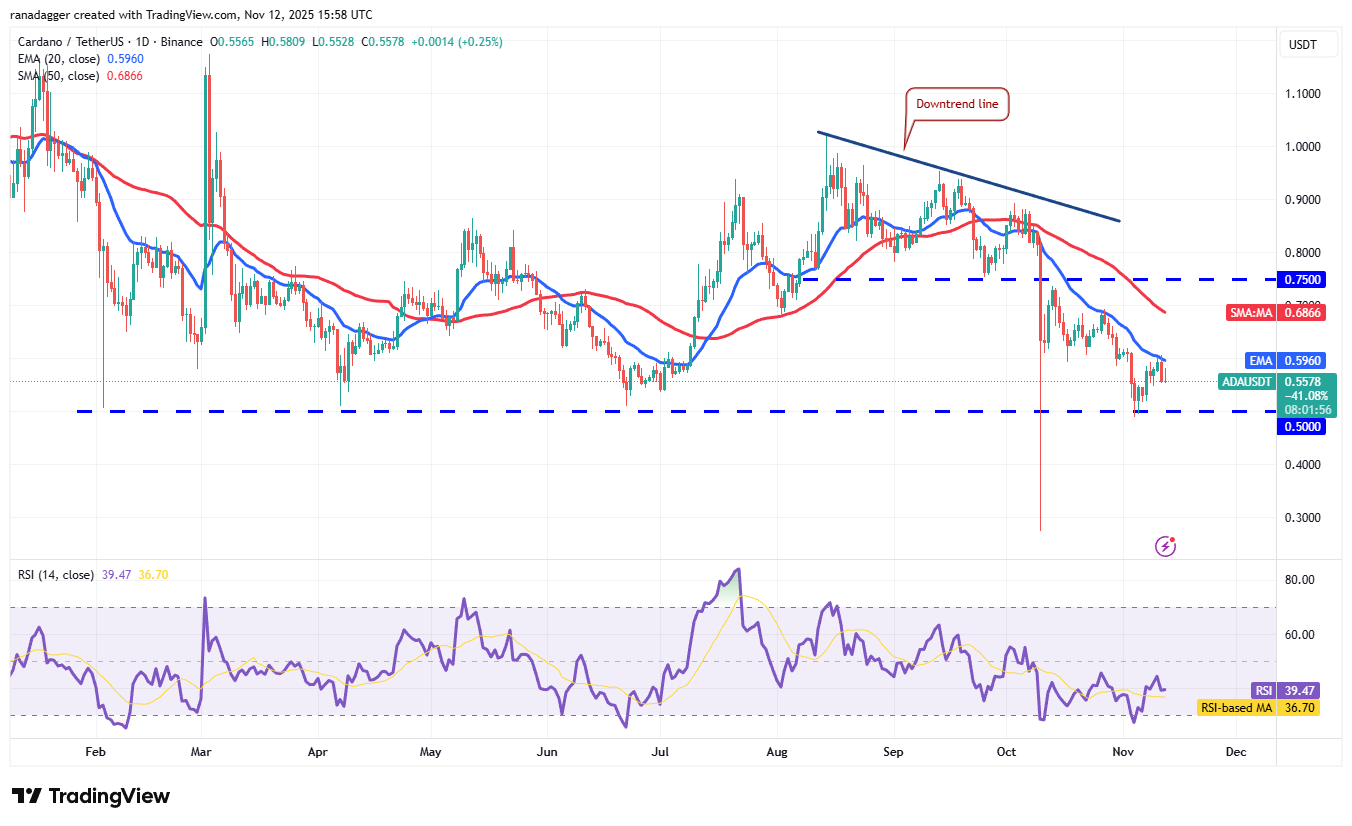Open SMA (50, close) indicator settings
1352x826 pixels.
[60, 74]
